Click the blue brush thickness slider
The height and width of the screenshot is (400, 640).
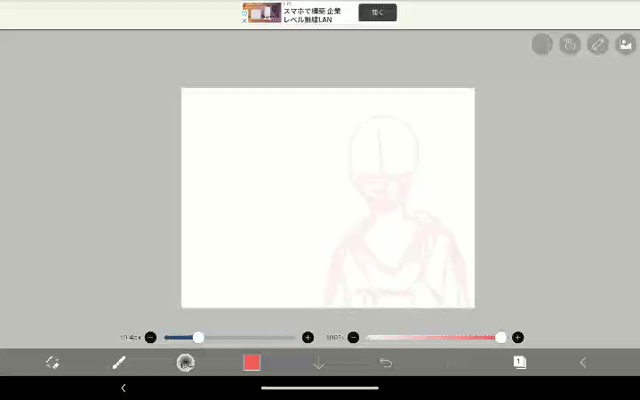tap(229, 338)
